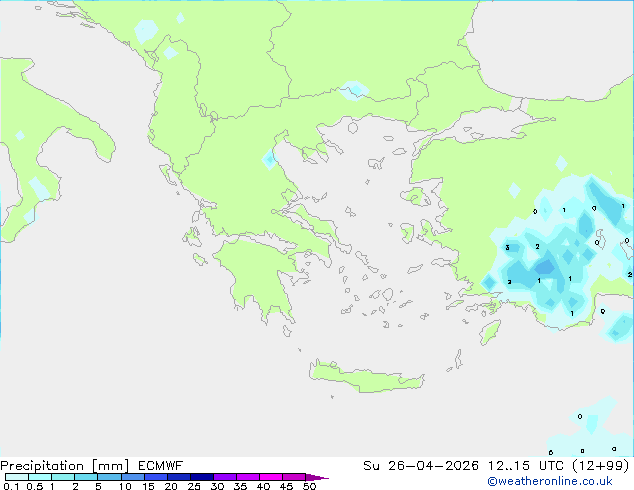Click the '3' precipitation value on the map
Viewport: 634px width, 490px height.
(507, 247)
